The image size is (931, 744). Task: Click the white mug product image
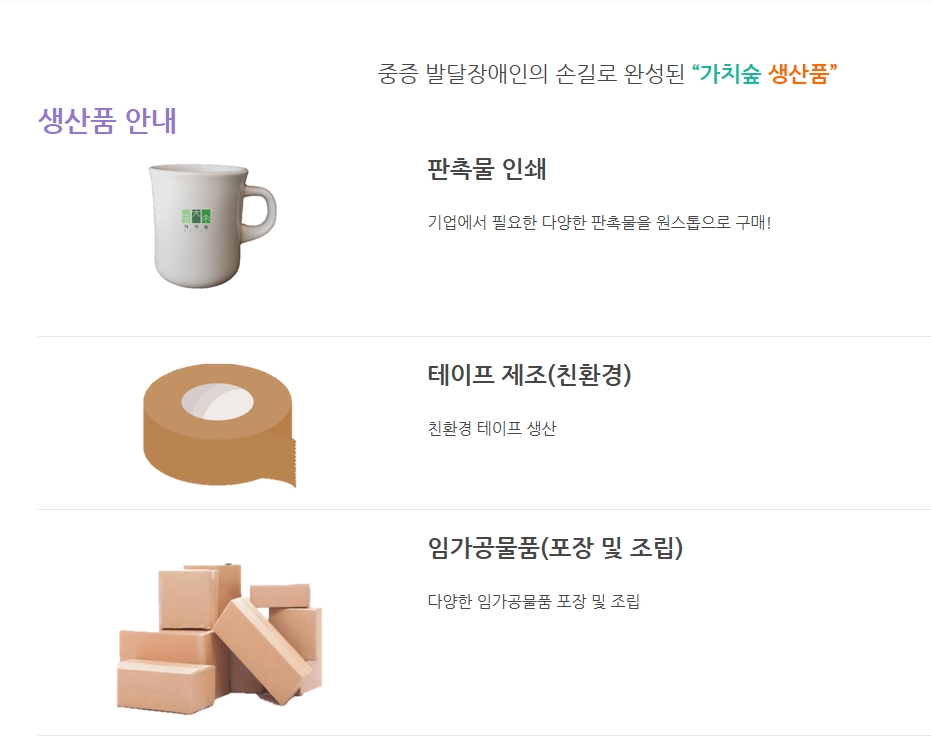click(x=212, y=226)
